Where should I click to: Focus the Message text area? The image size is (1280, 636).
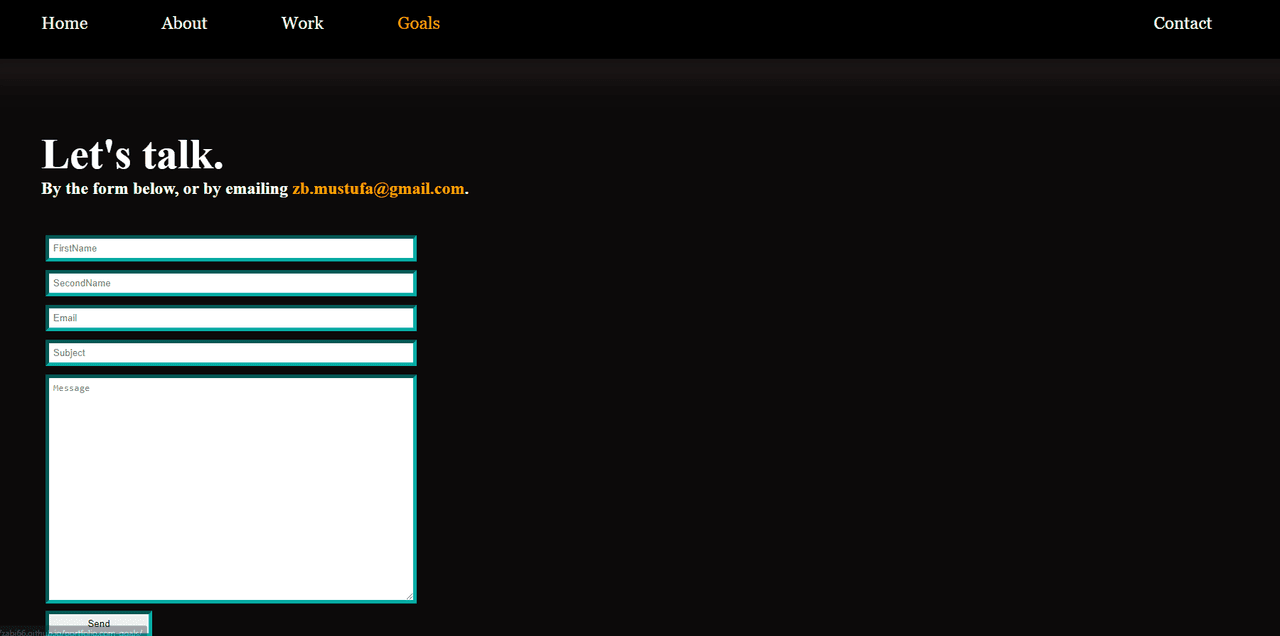[x=231, y=489]
